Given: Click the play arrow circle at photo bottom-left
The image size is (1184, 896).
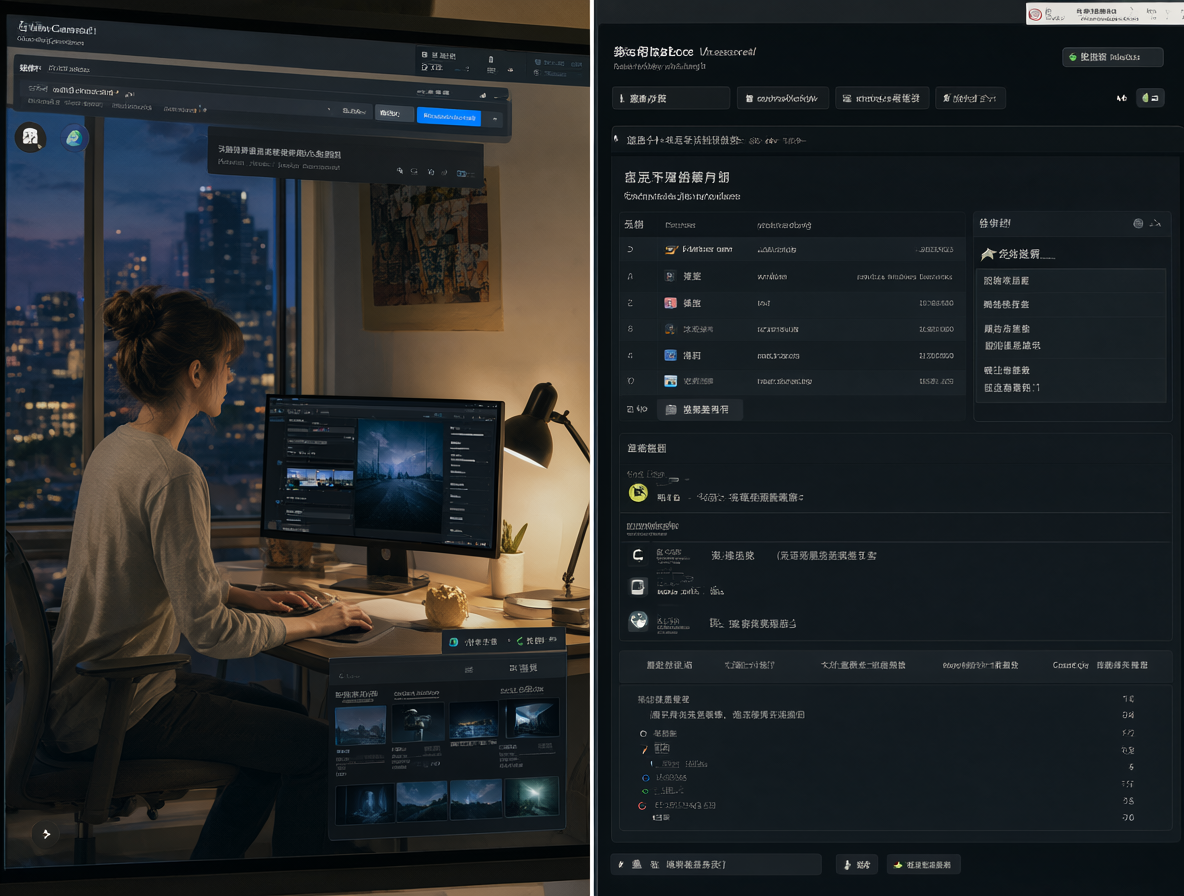Looking at the screenshot, I should (x=46, y=834).
